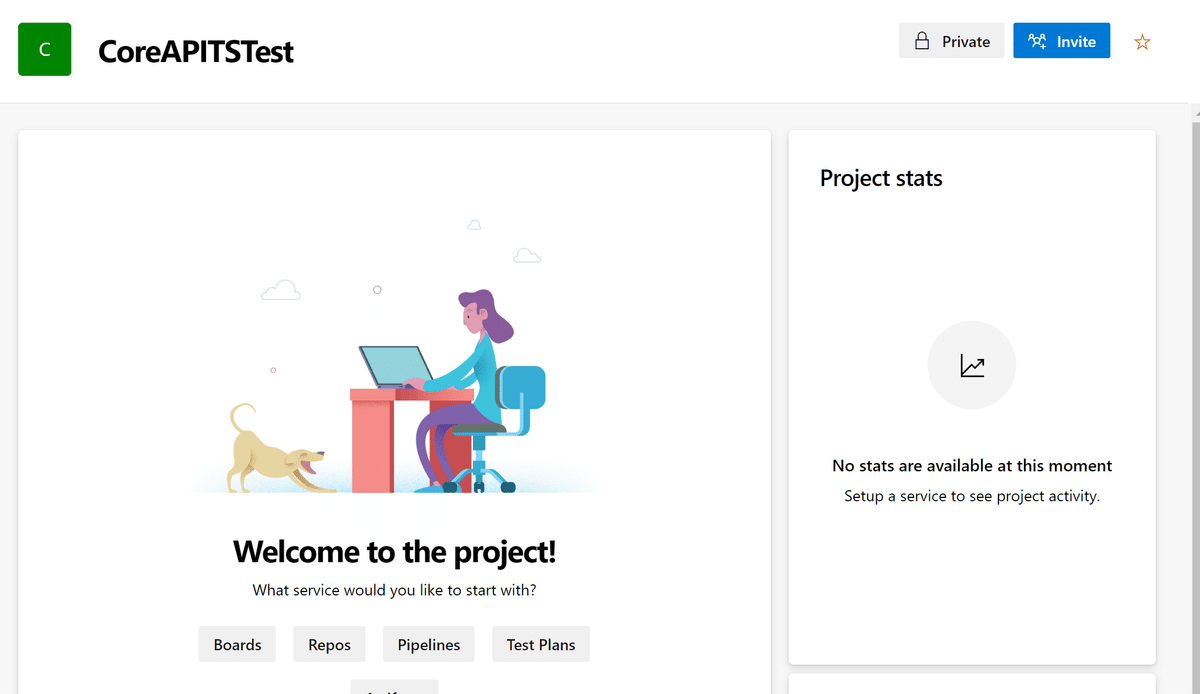Select the Test Plans service

(540, 645)
